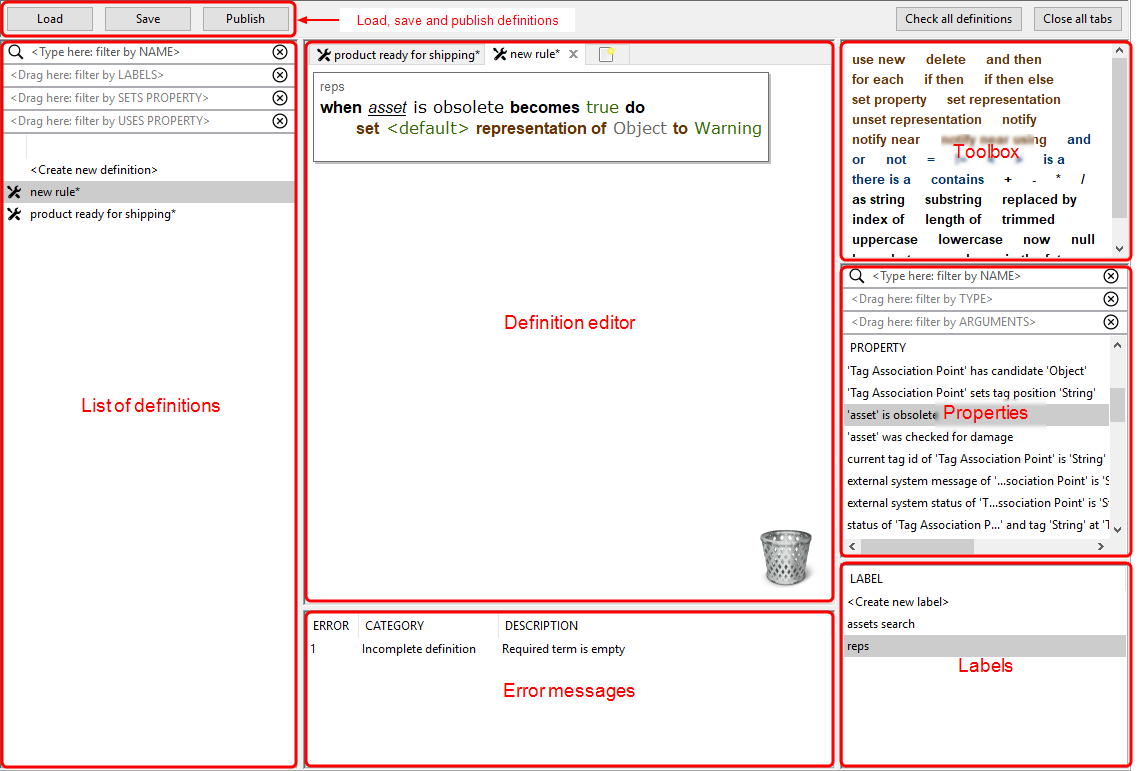This screenshot has width=1144, height=771.
Task: Clear the filter by TYPE field
Action: pyautogui.click(x=1110, y=299)
